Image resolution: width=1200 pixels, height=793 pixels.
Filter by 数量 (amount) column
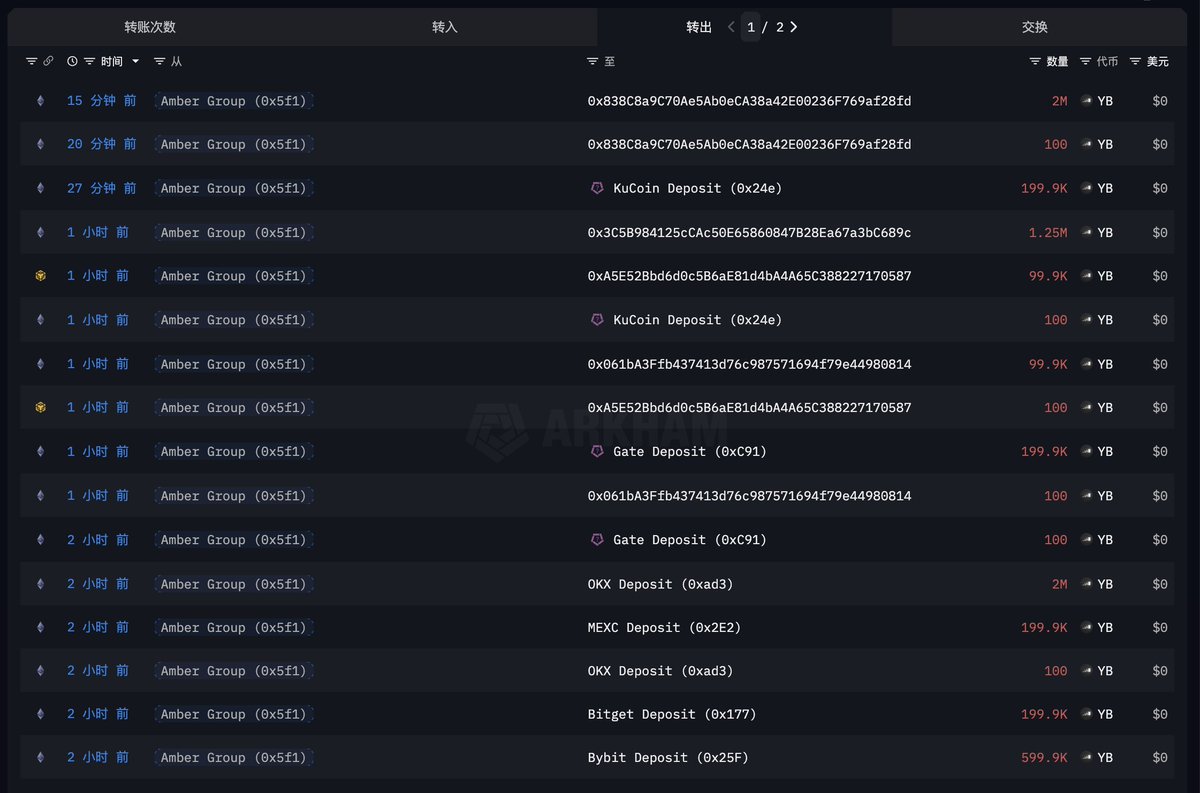1035,62
